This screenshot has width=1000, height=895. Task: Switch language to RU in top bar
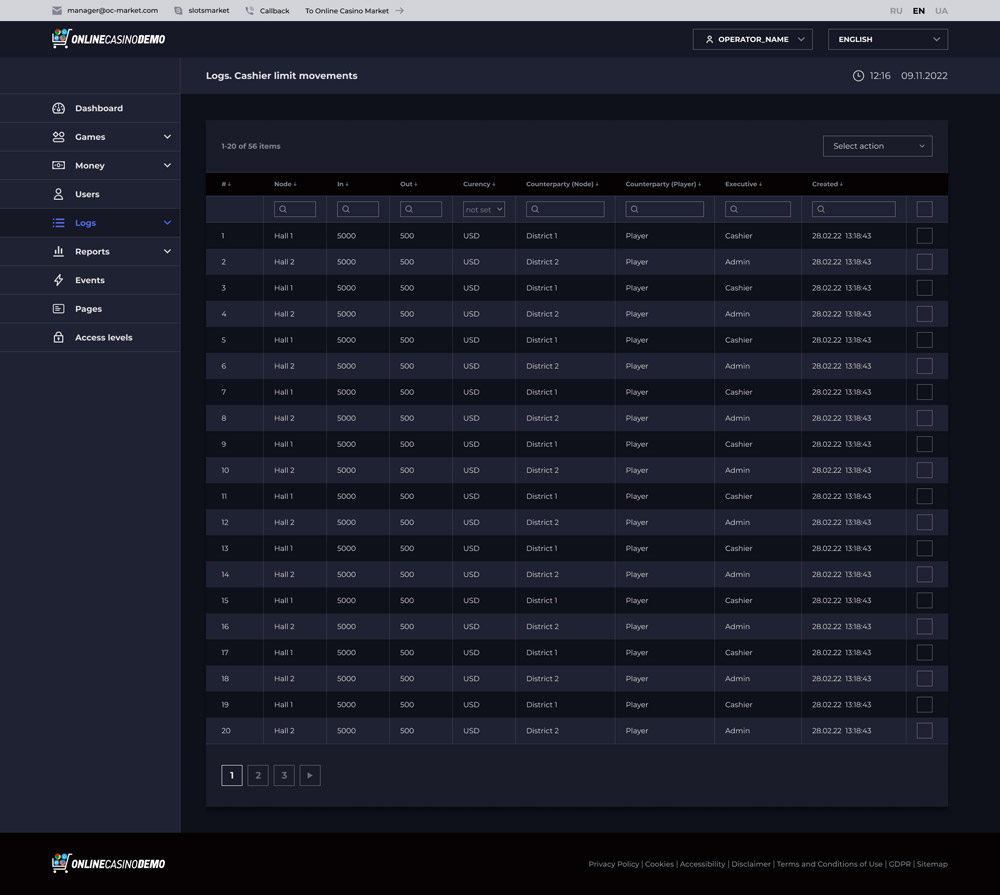[x=895, y=10]
